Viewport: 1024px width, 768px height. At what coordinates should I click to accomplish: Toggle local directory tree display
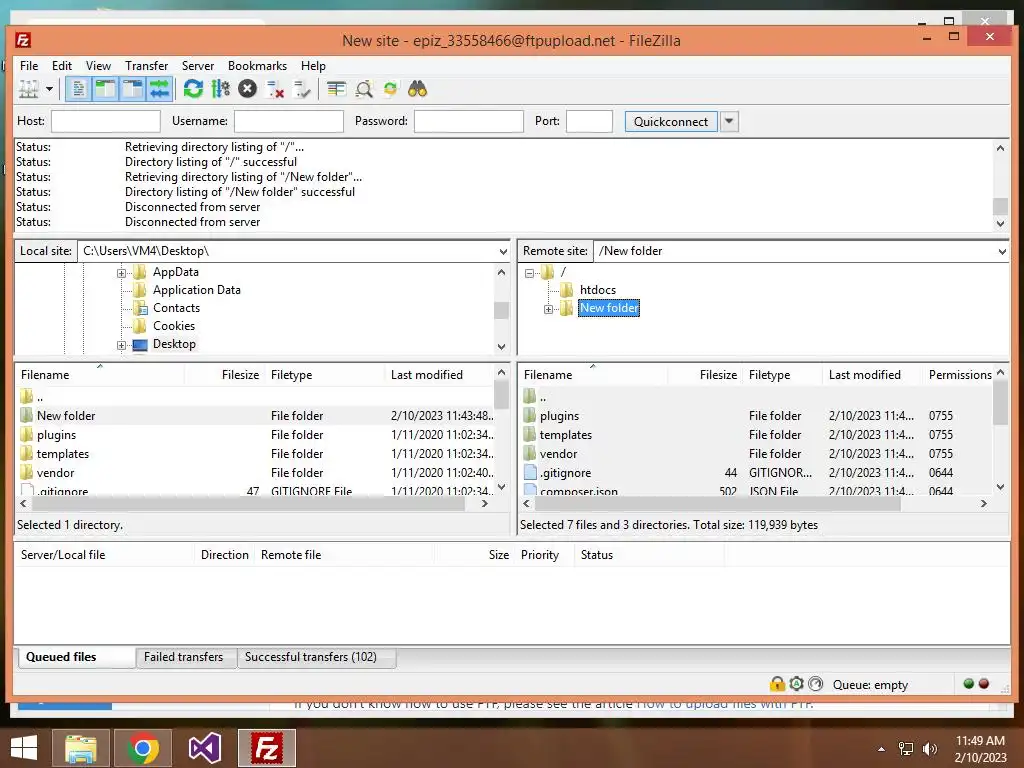point(105,89)
